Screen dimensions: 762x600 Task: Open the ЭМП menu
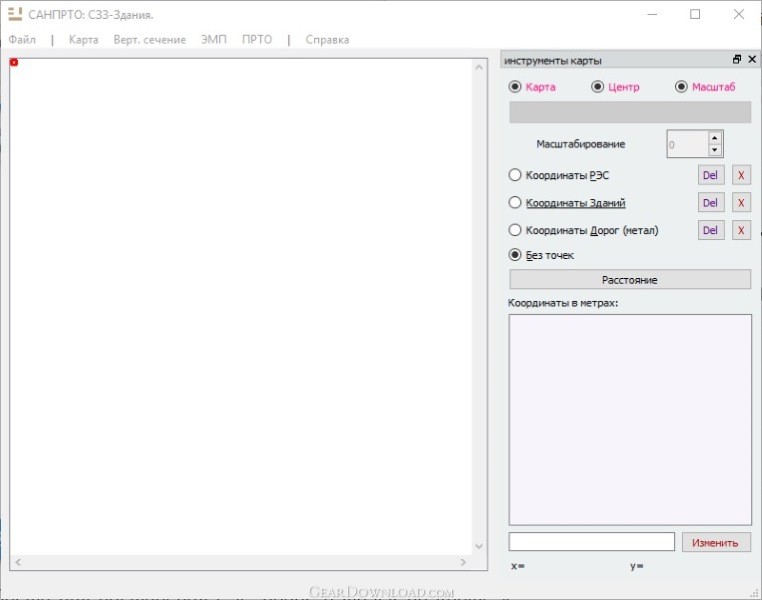tap(214, 39)
